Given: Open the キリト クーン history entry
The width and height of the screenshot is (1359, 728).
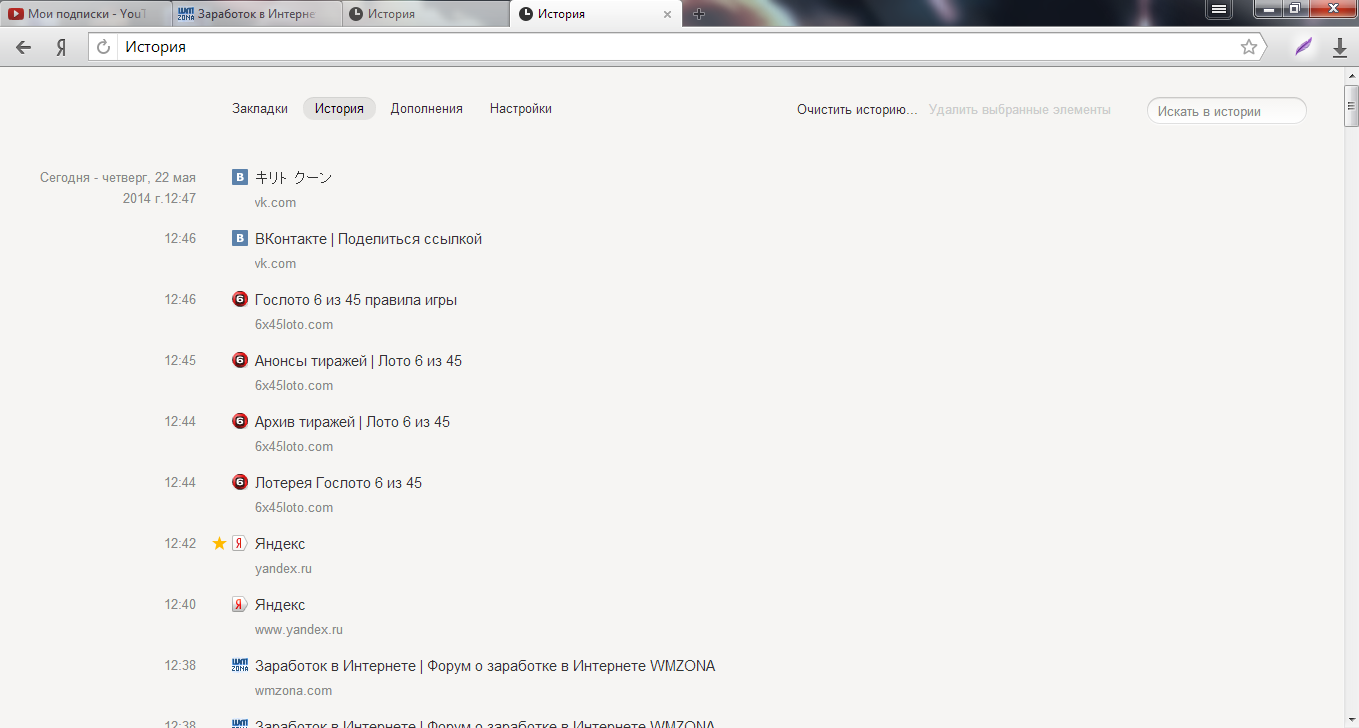Looking at the screenshot, I should pos(294,177).
